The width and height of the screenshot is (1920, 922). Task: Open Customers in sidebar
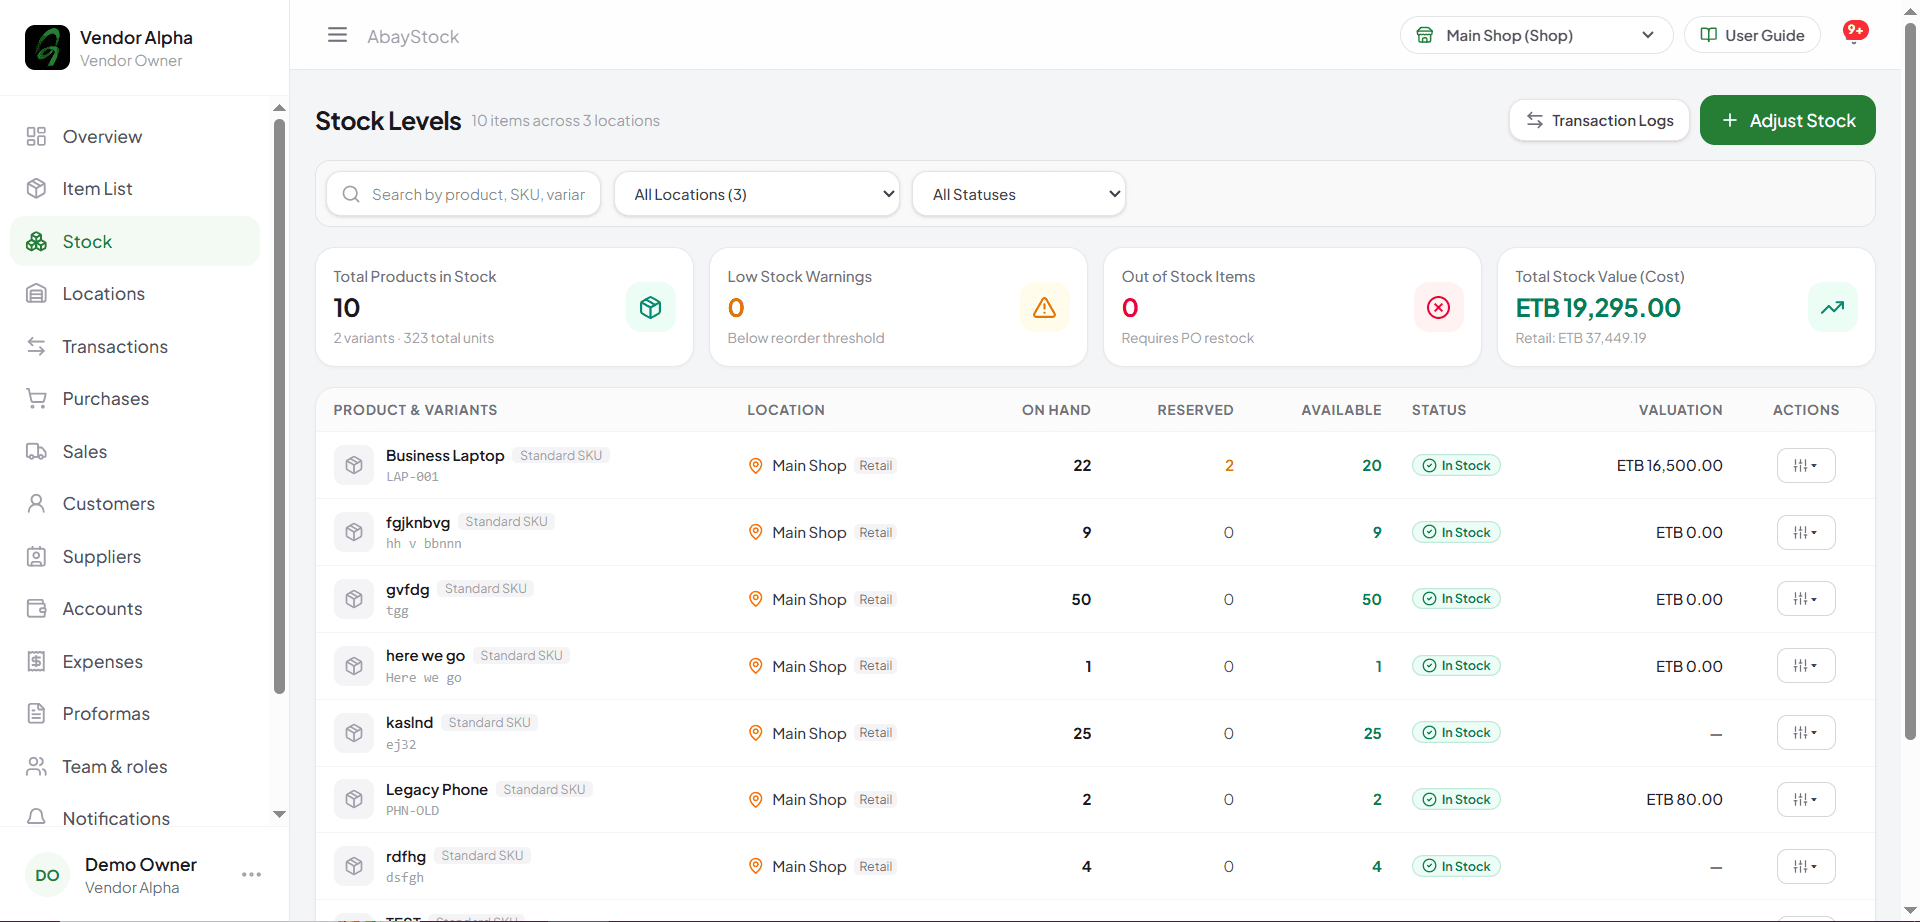[135, 504]
